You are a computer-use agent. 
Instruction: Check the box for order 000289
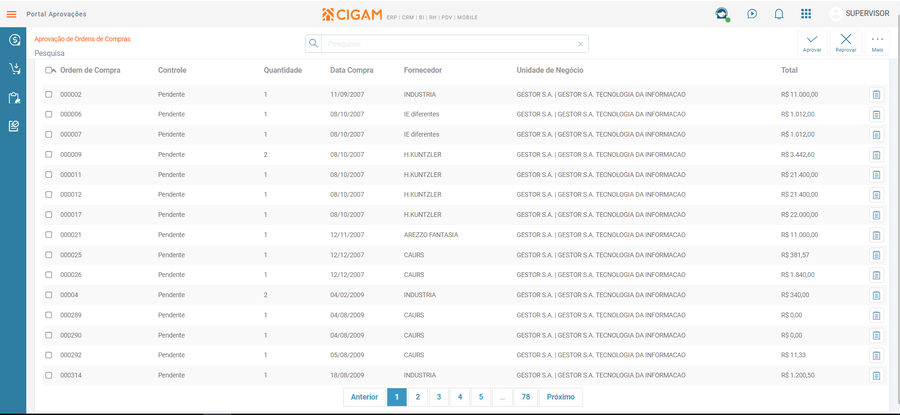tap(49, 315)
